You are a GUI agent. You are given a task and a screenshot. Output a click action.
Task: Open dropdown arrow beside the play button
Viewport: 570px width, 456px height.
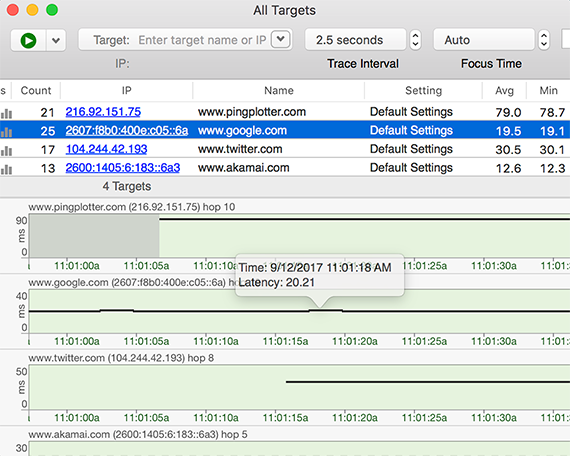click(56, 40)
